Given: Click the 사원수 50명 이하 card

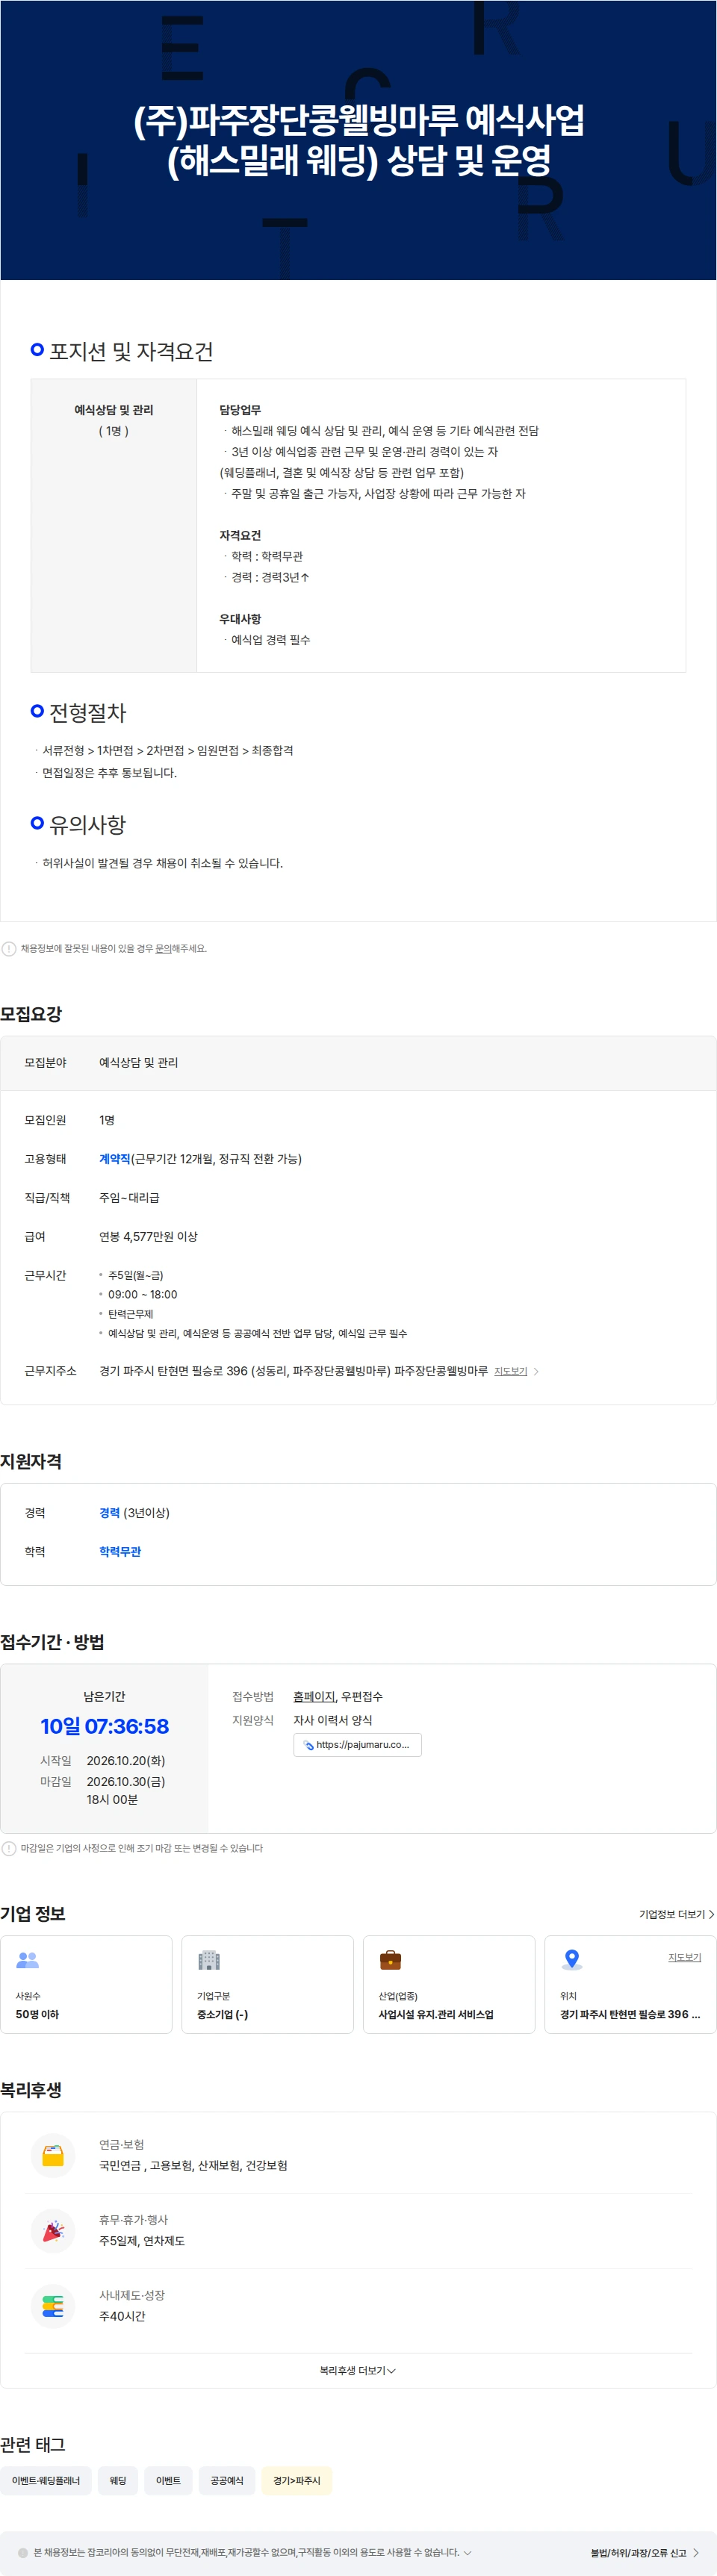Looking at the screenshot, I should [86, 1985].
